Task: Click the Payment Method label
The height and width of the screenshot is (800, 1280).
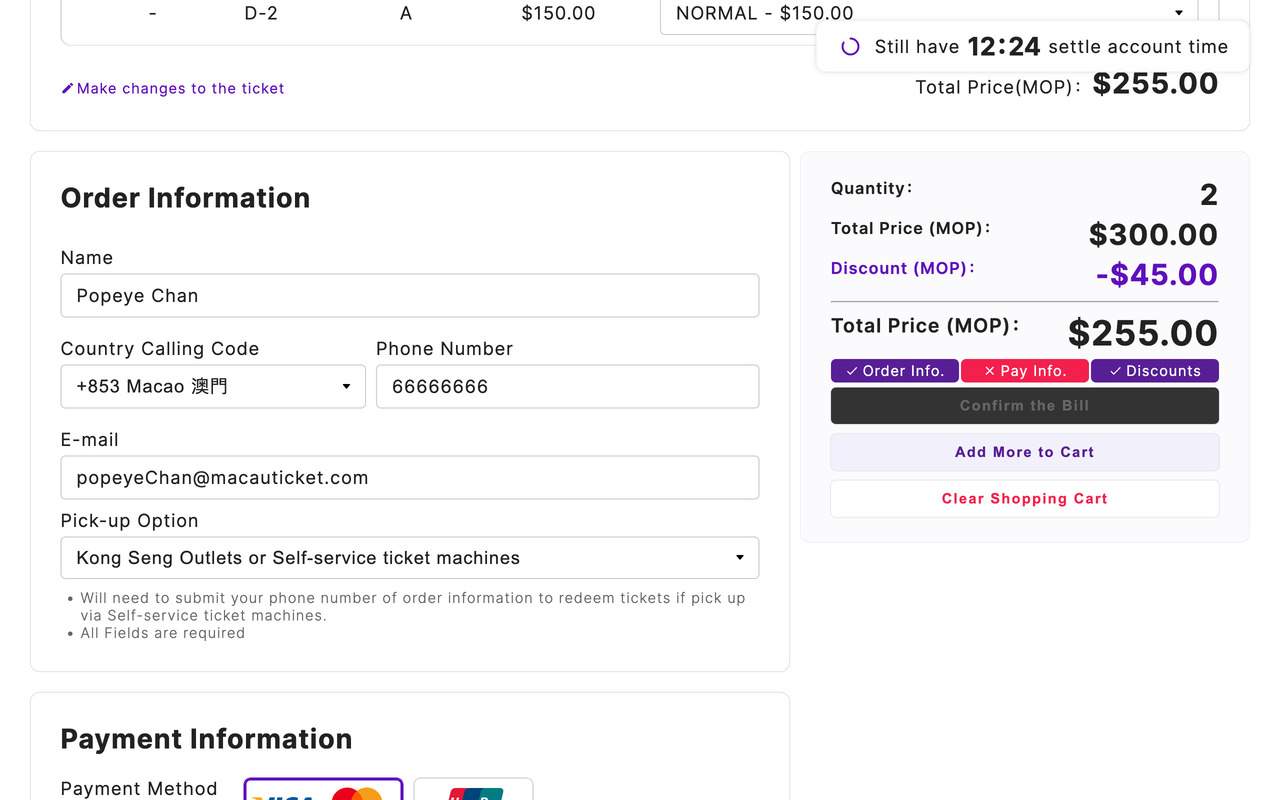Action: point(139,789)
